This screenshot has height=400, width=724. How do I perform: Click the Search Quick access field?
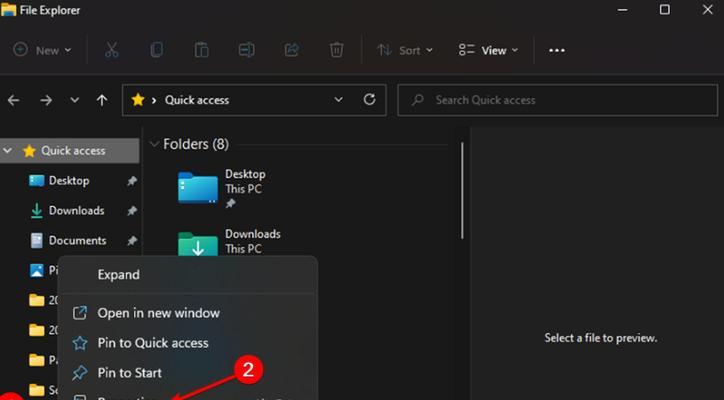pyautogui.click(x=558, y=100)
